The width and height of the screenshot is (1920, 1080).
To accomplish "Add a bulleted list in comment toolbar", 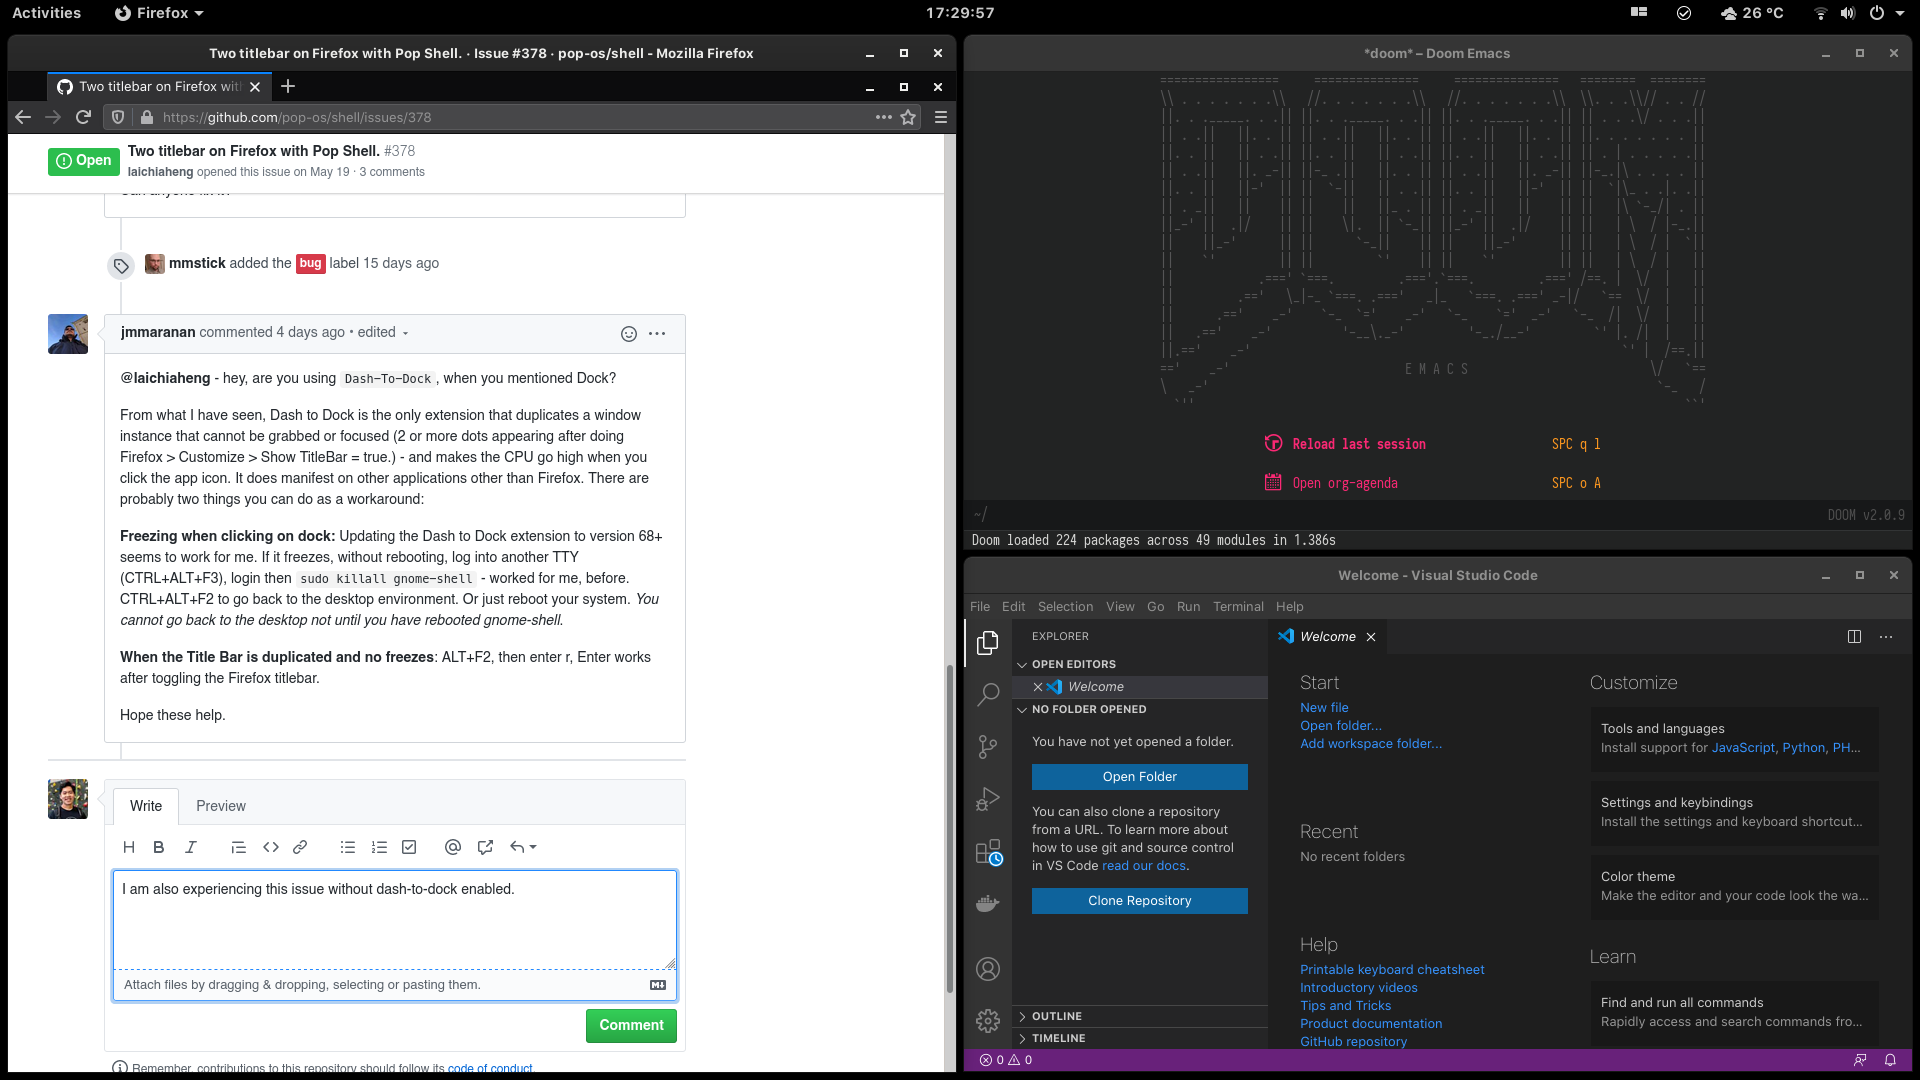I will (x=348, y=847).
